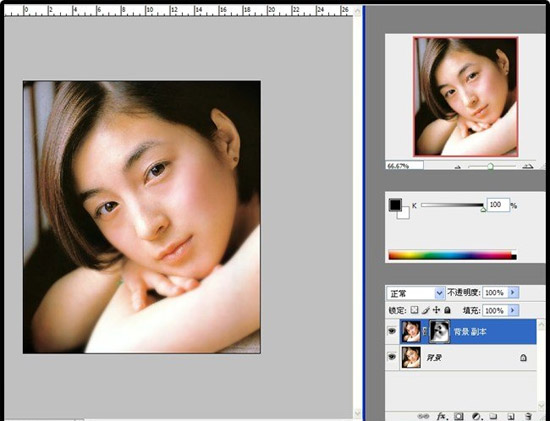Click the navigator zoom in mountains icon
Screen dimensions: 550x421
click(528, 166)
